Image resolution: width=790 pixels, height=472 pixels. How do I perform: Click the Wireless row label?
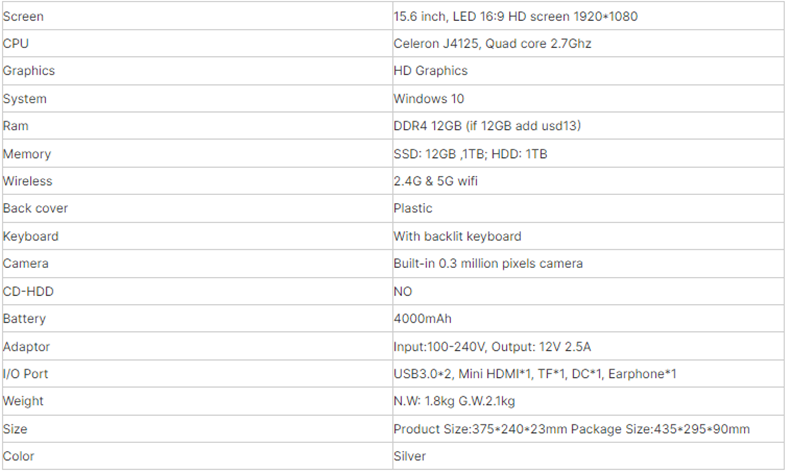point(197,181)
